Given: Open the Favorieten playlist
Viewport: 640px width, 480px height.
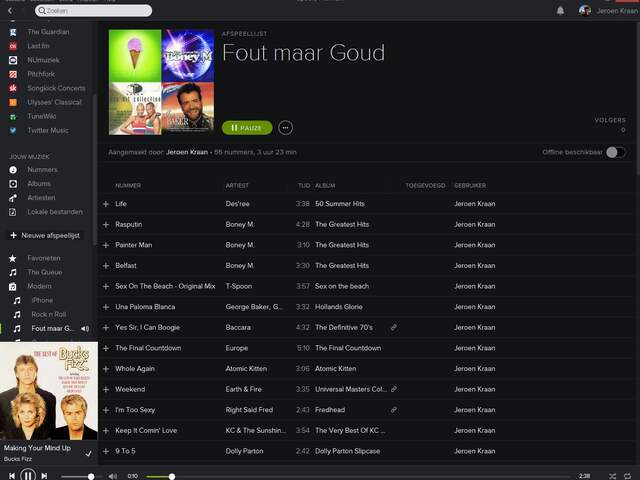Looking at the screenshot, I should 44,258.
